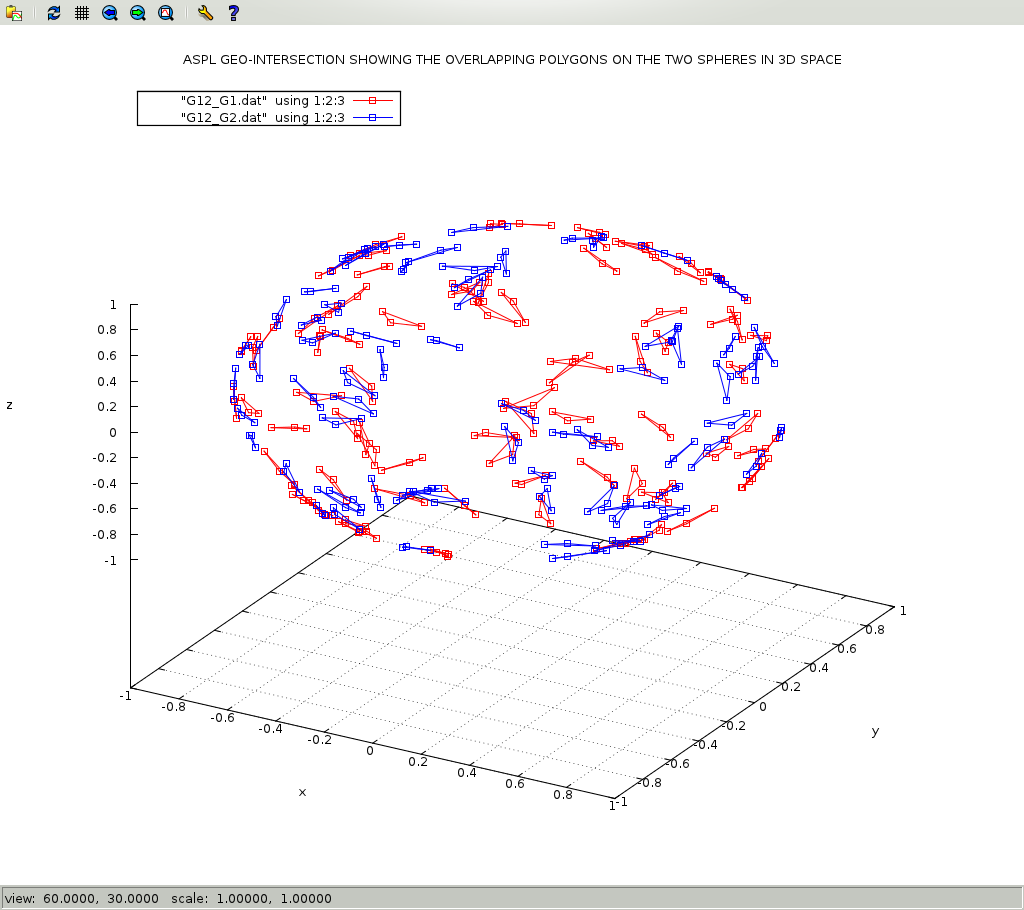Toggle the "G12_G2.dat" legend entry text
The width and height of the screenshot is (1024, 910).
262,117
